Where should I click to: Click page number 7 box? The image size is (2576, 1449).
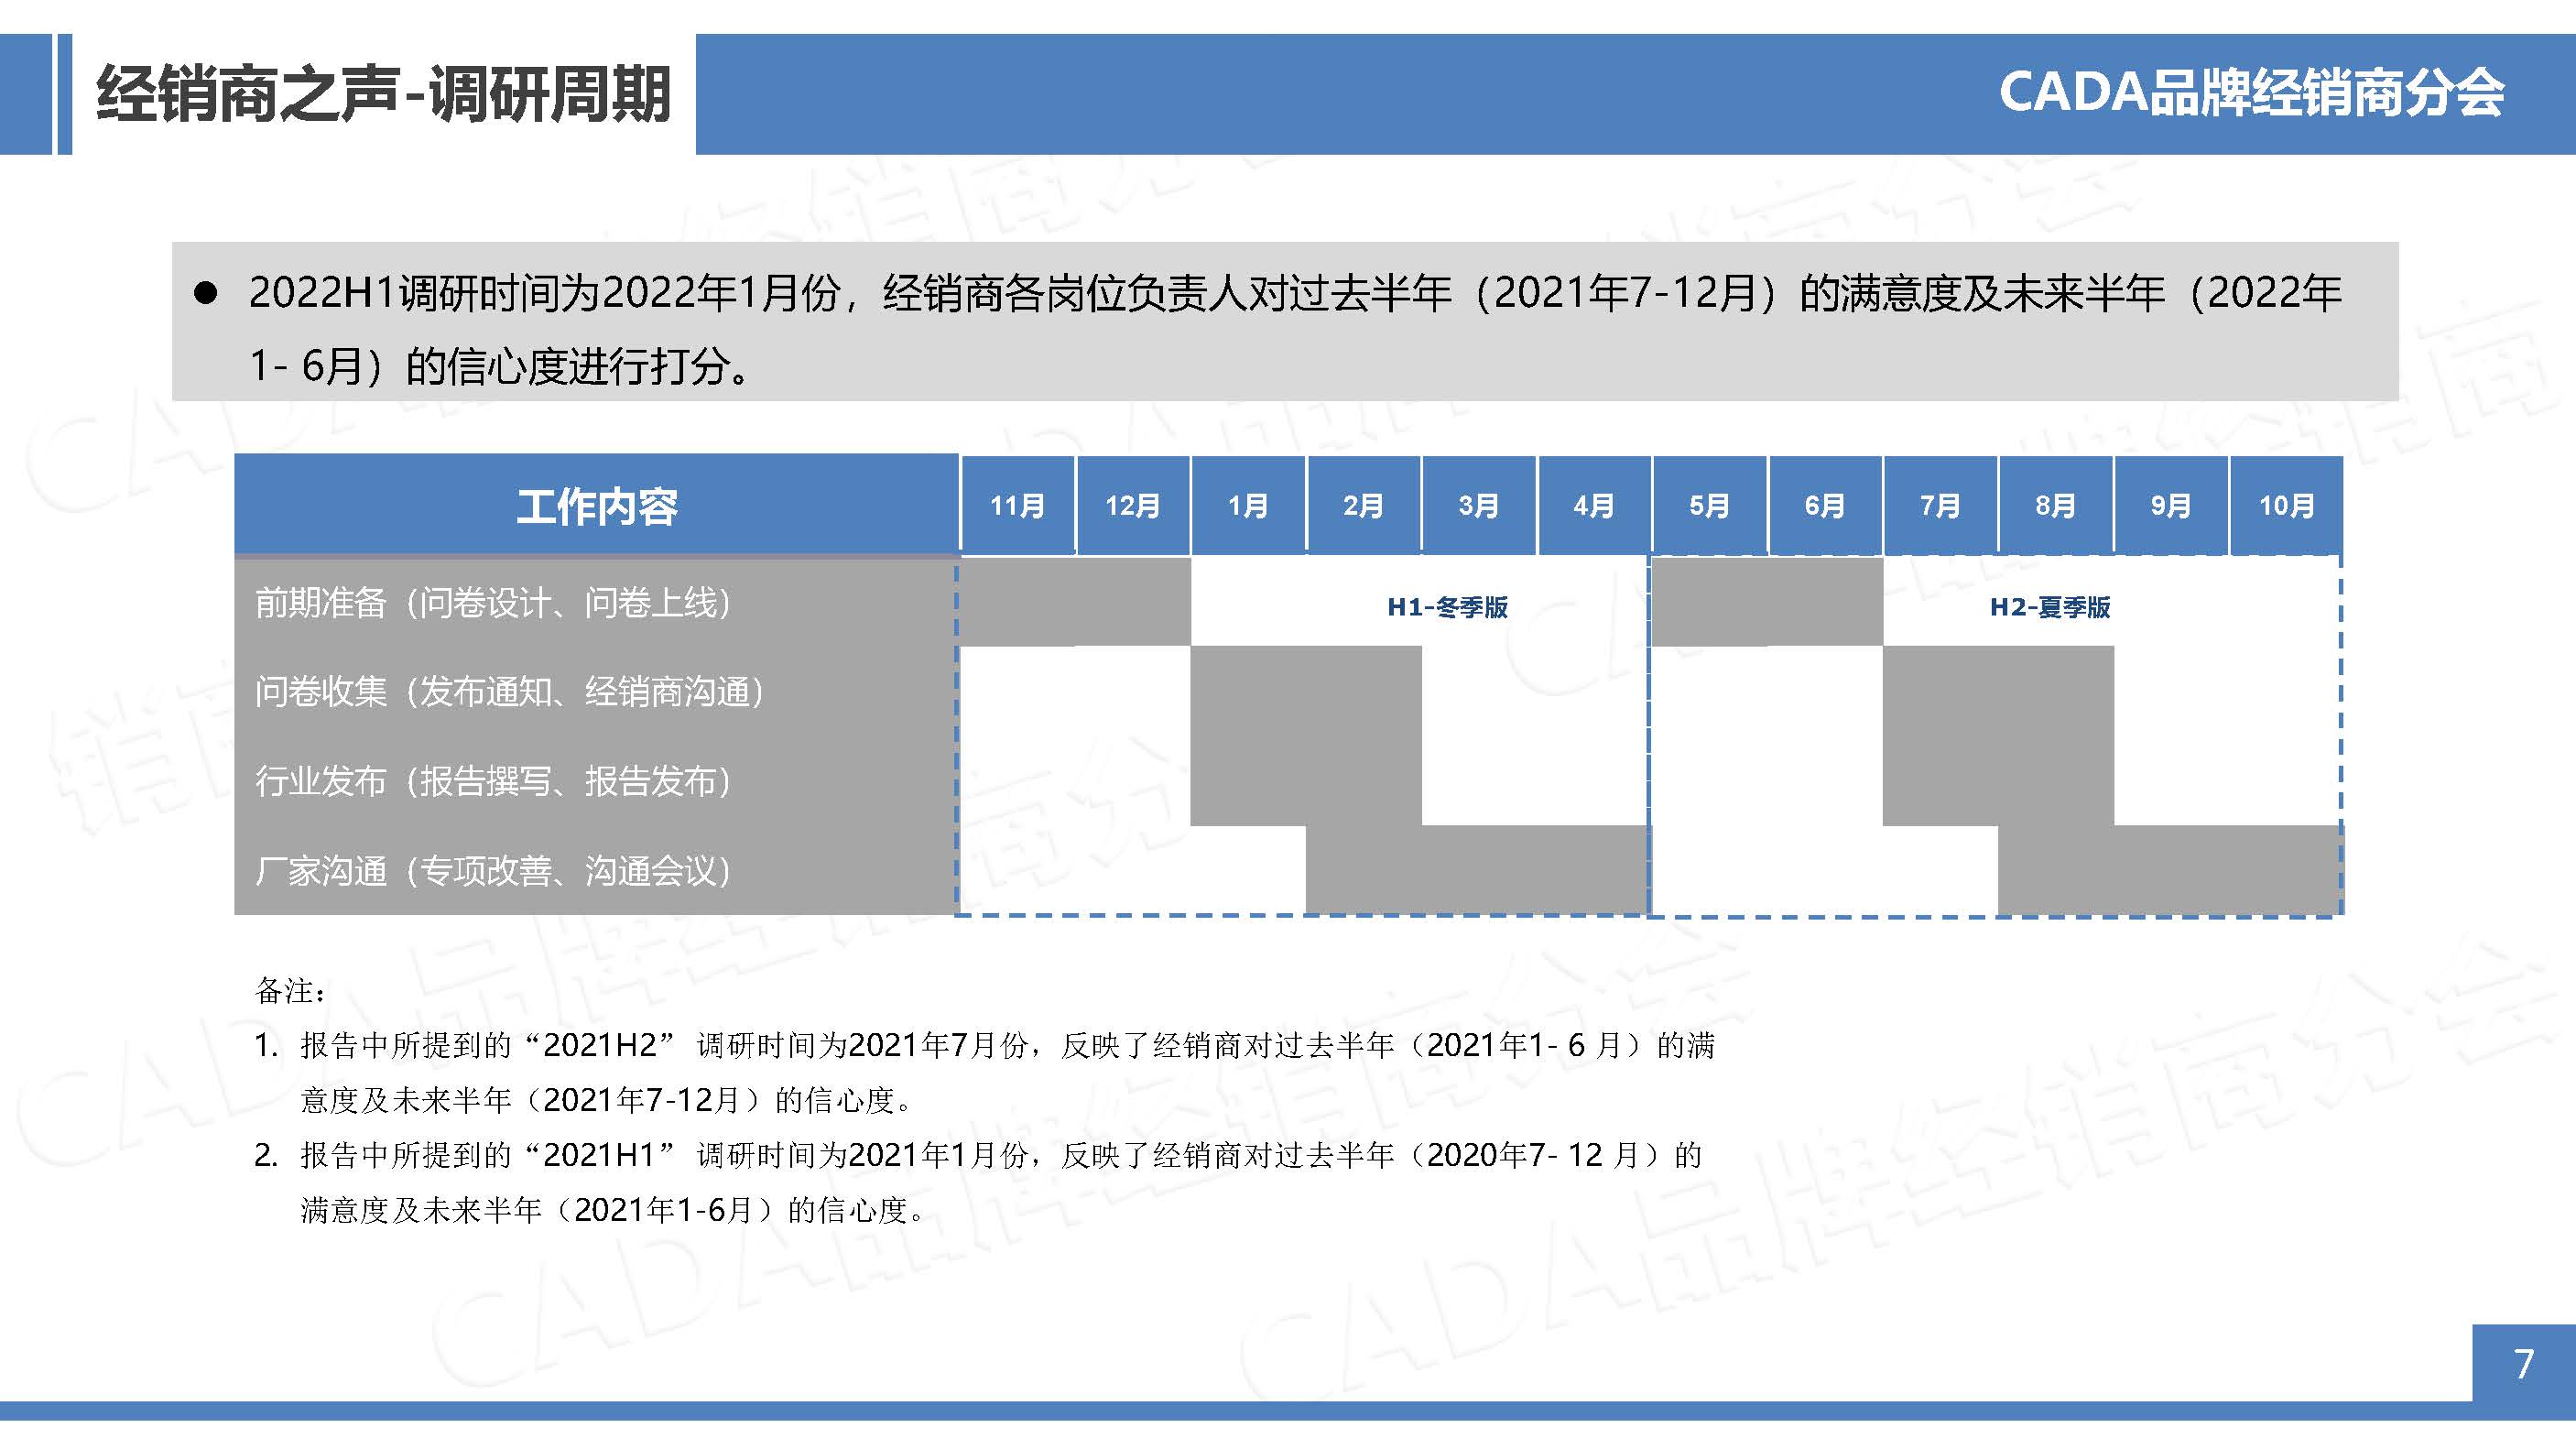click(x=2523, y=1364)
